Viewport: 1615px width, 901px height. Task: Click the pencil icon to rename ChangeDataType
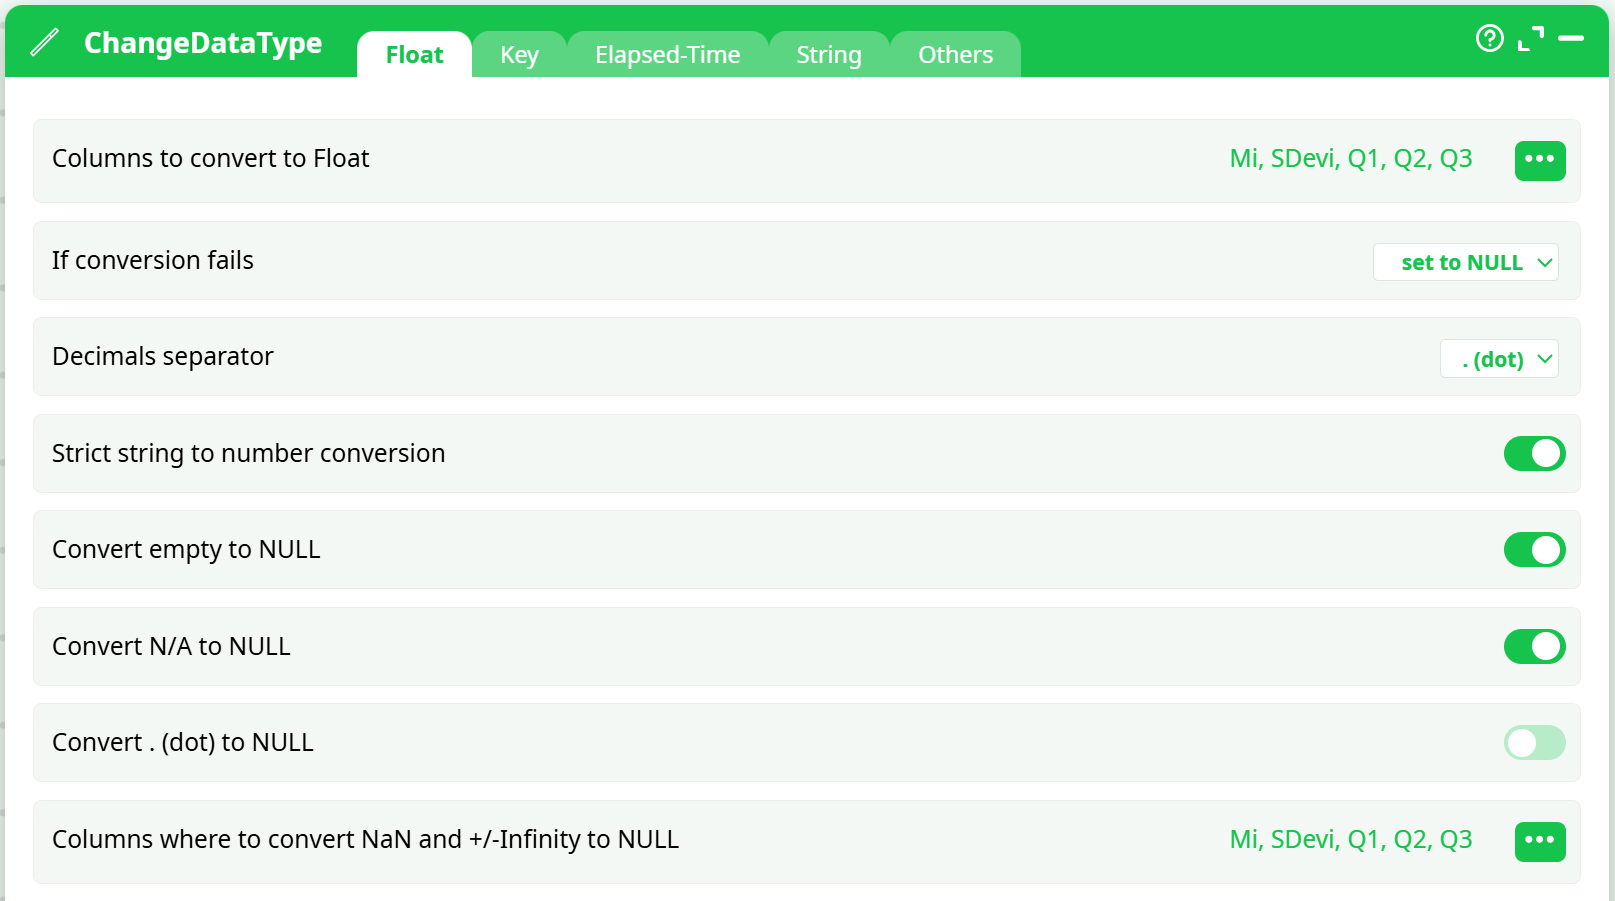pyautogui.click(x=43, y=42)
